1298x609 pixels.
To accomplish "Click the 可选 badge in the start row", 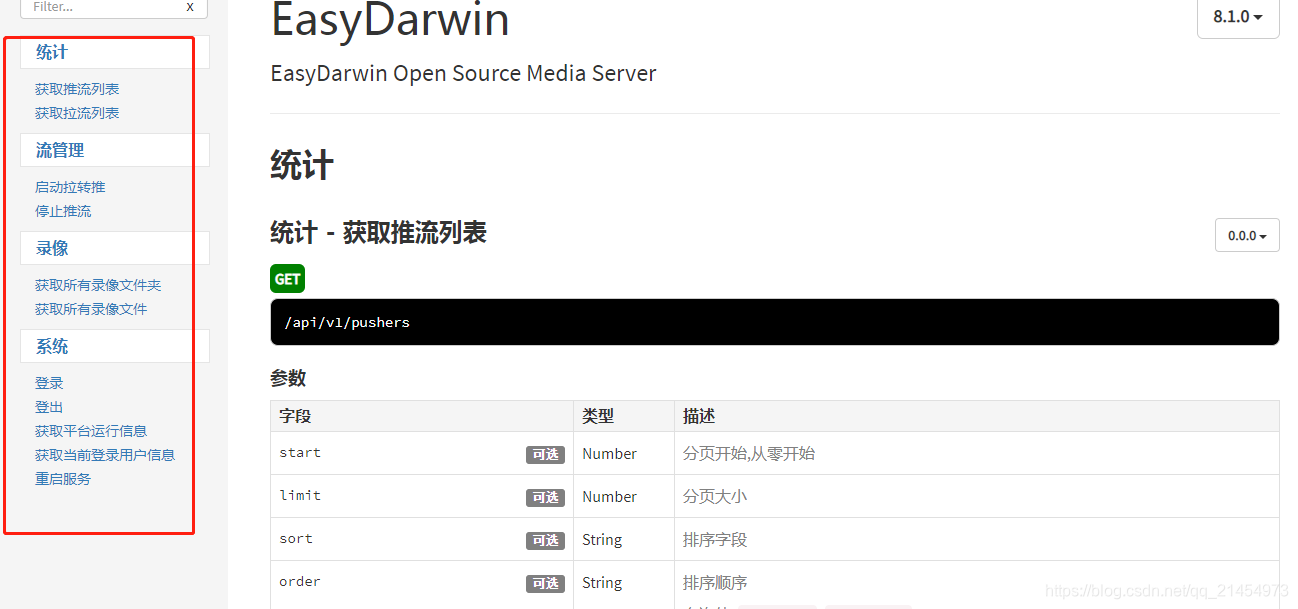I will click(545, 455).
